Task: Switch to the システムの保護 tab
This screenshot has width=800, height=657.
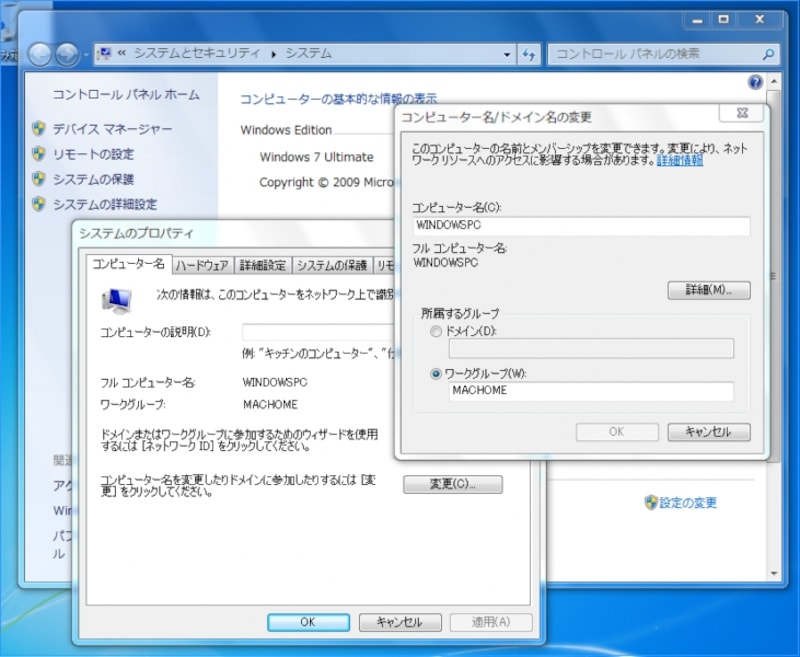Action: (x=332, y=265)
